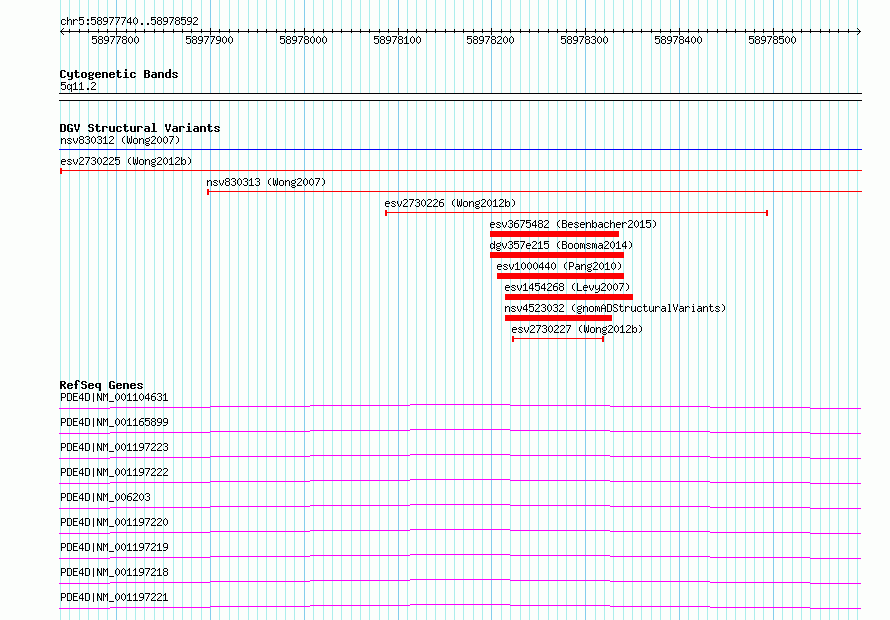
Task: Open variant esv2730225 (Wong2012b) label
Action: coord(126,161)
